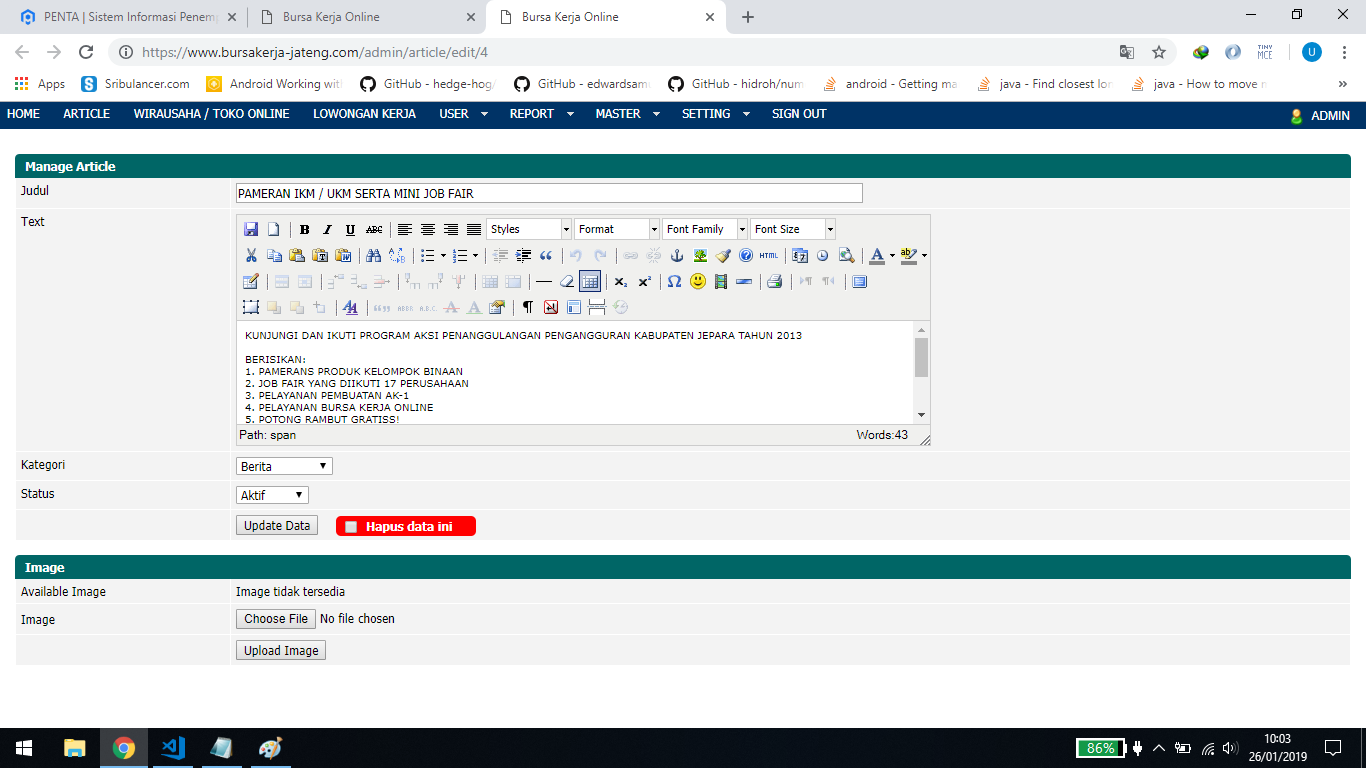Expand the Font Size dropdown
Screen dimensions: 1366x768
[x=792, y=229]
